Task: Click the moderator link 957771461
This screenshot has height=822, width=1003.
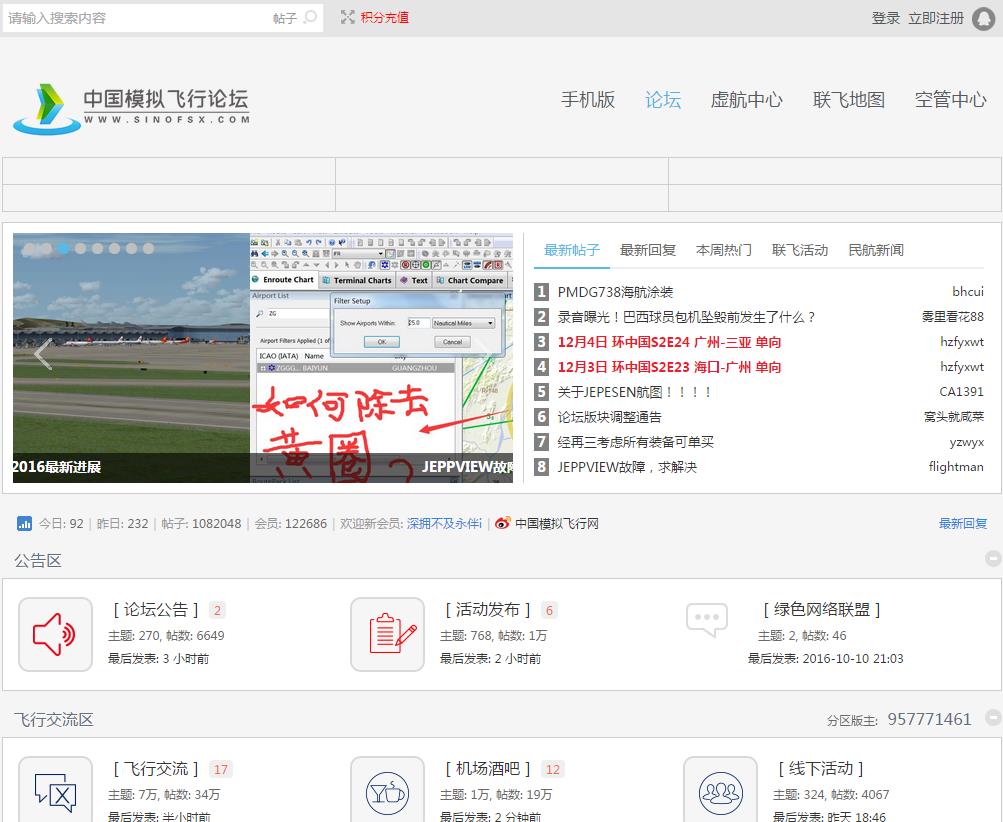Action: [x=929, y=720]
